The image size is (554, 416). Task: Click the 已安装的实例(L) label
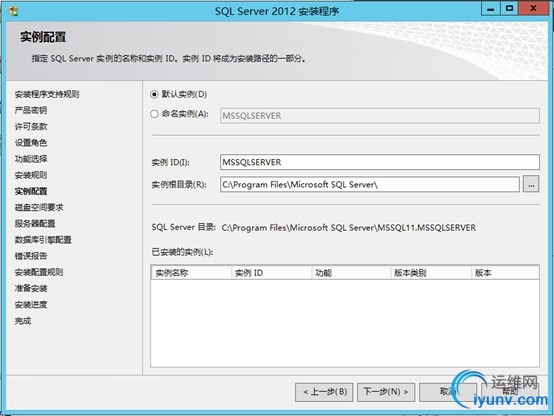tap(182, 252)
